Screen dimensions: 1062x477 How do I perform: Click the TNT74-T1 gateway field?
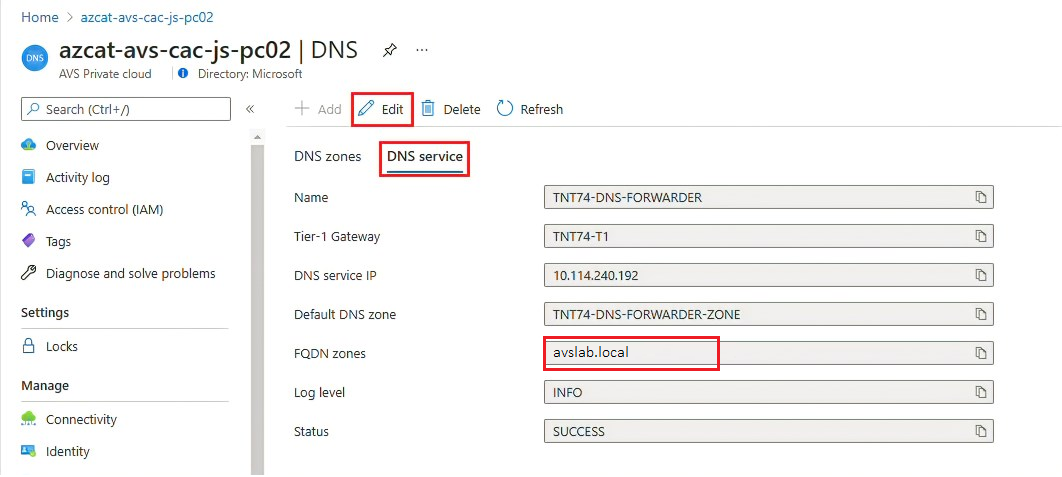(769, 236)
